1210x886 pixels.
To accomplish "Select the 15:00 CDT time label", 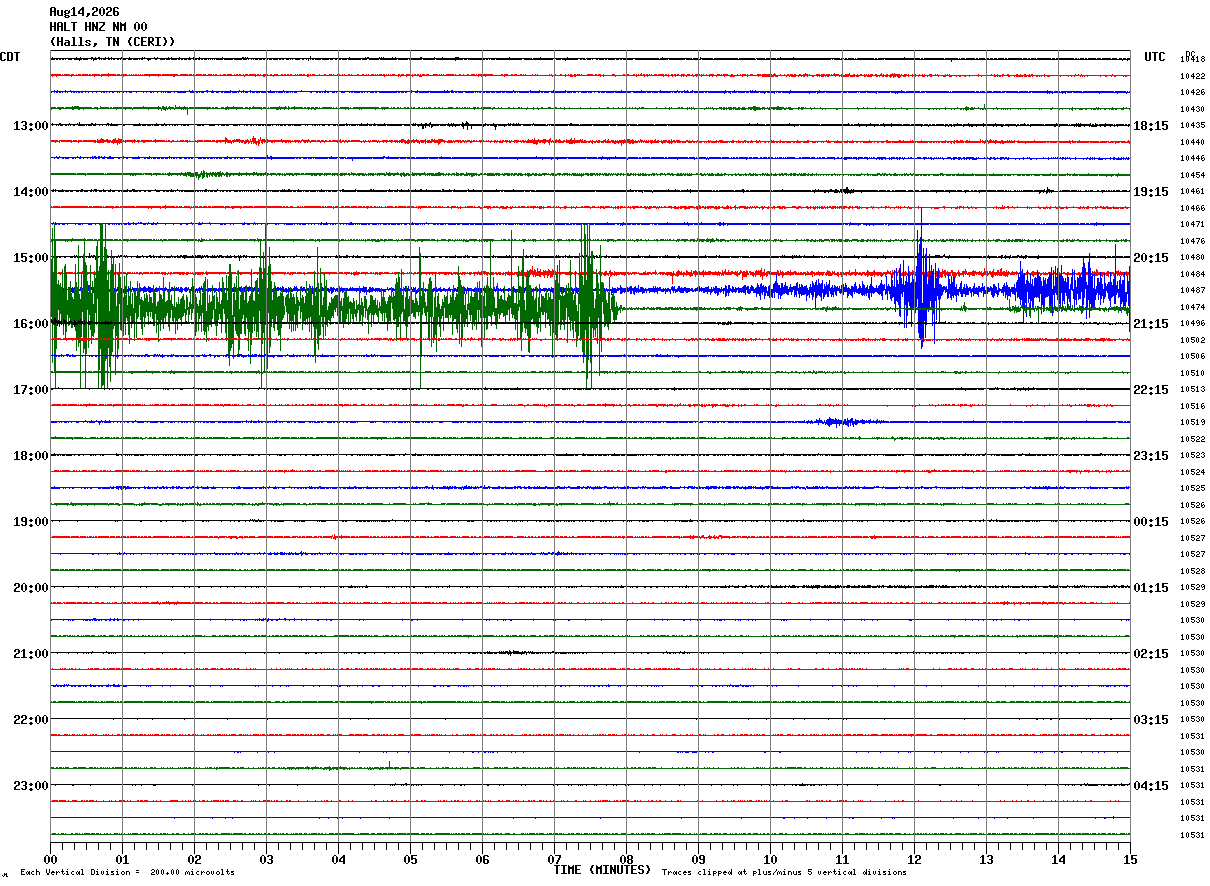I will click(31, 258).
